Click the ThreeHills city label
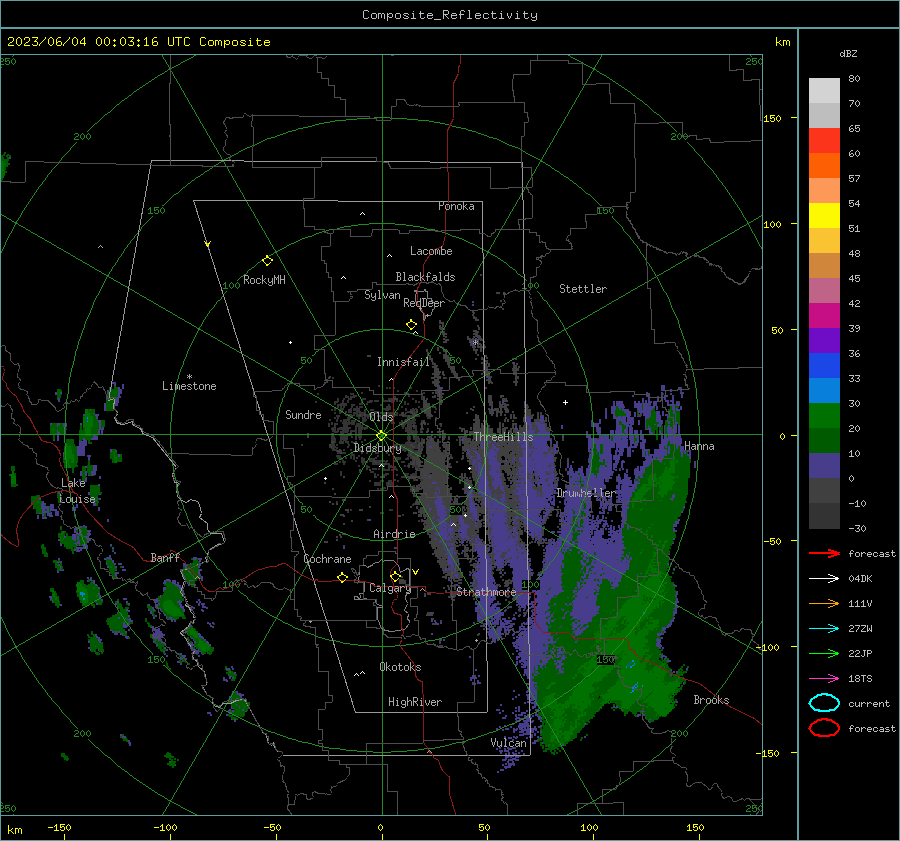 coord(503,437)
